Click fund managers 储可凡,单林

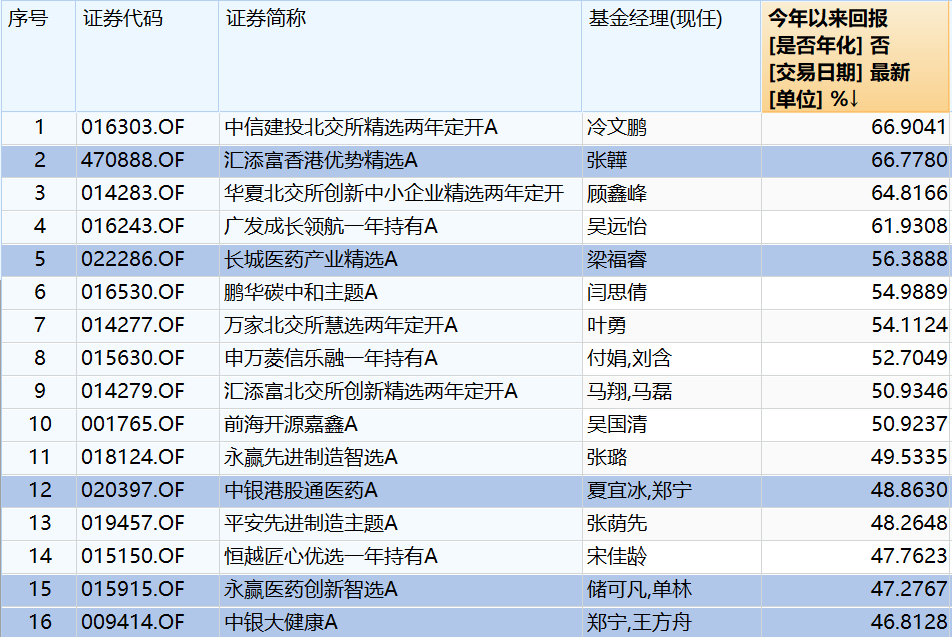(x=639, y=589)
